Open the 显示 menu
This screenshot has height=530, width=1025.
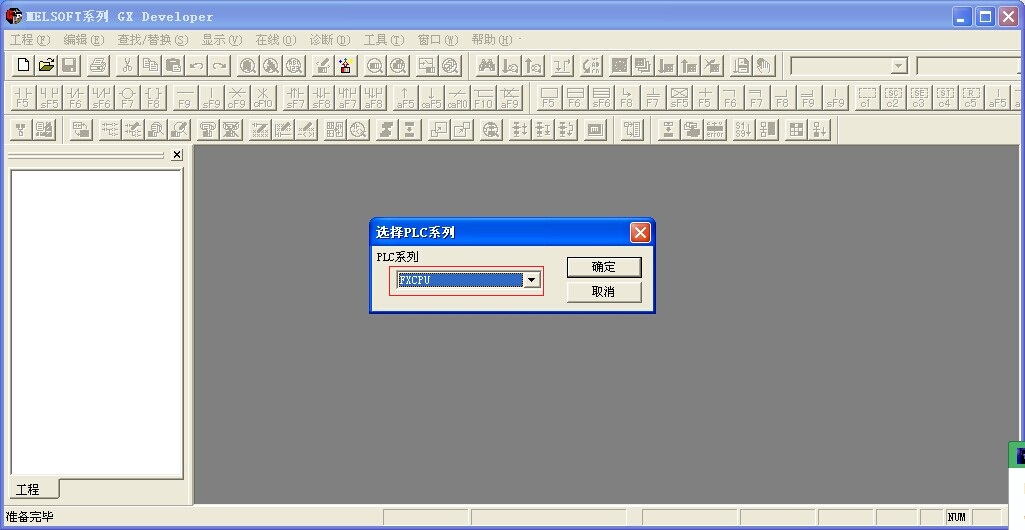click(x=222, y=40)
